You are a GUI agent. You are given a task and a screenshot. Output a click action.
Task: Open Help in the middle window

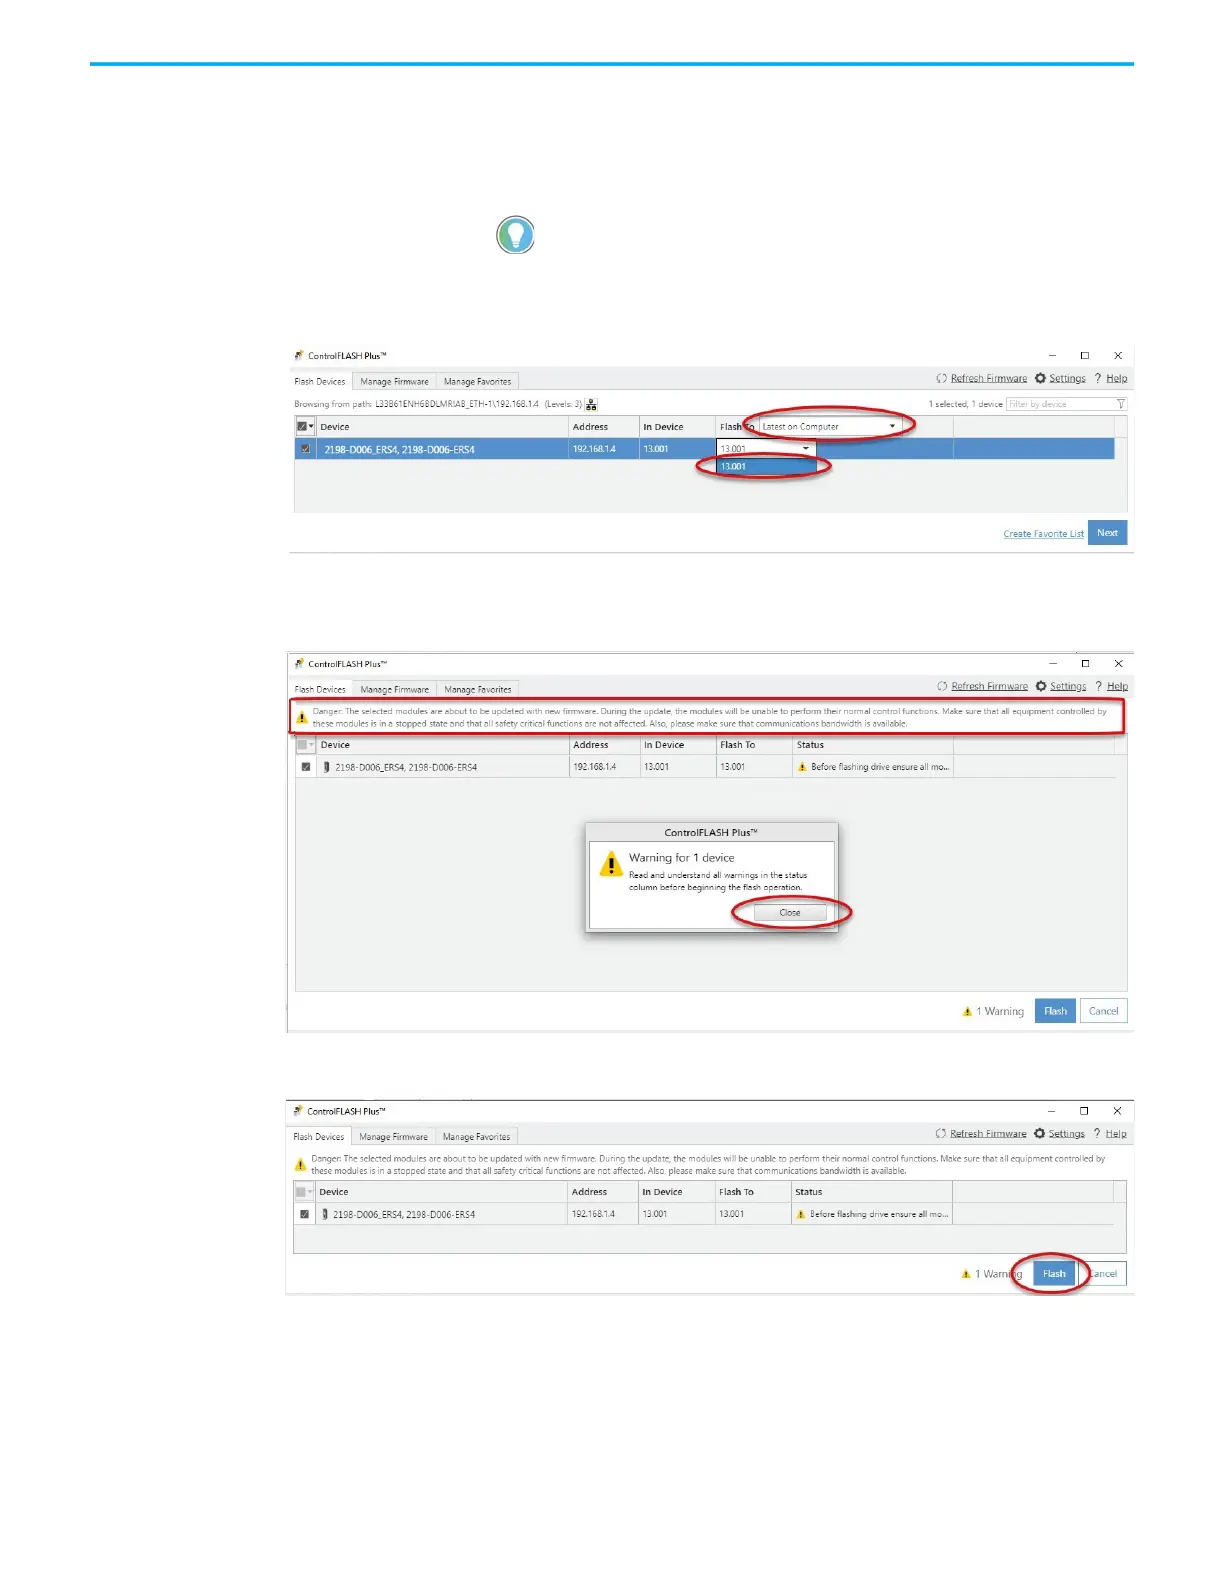pyautogui.click(x=1112, y=686)
